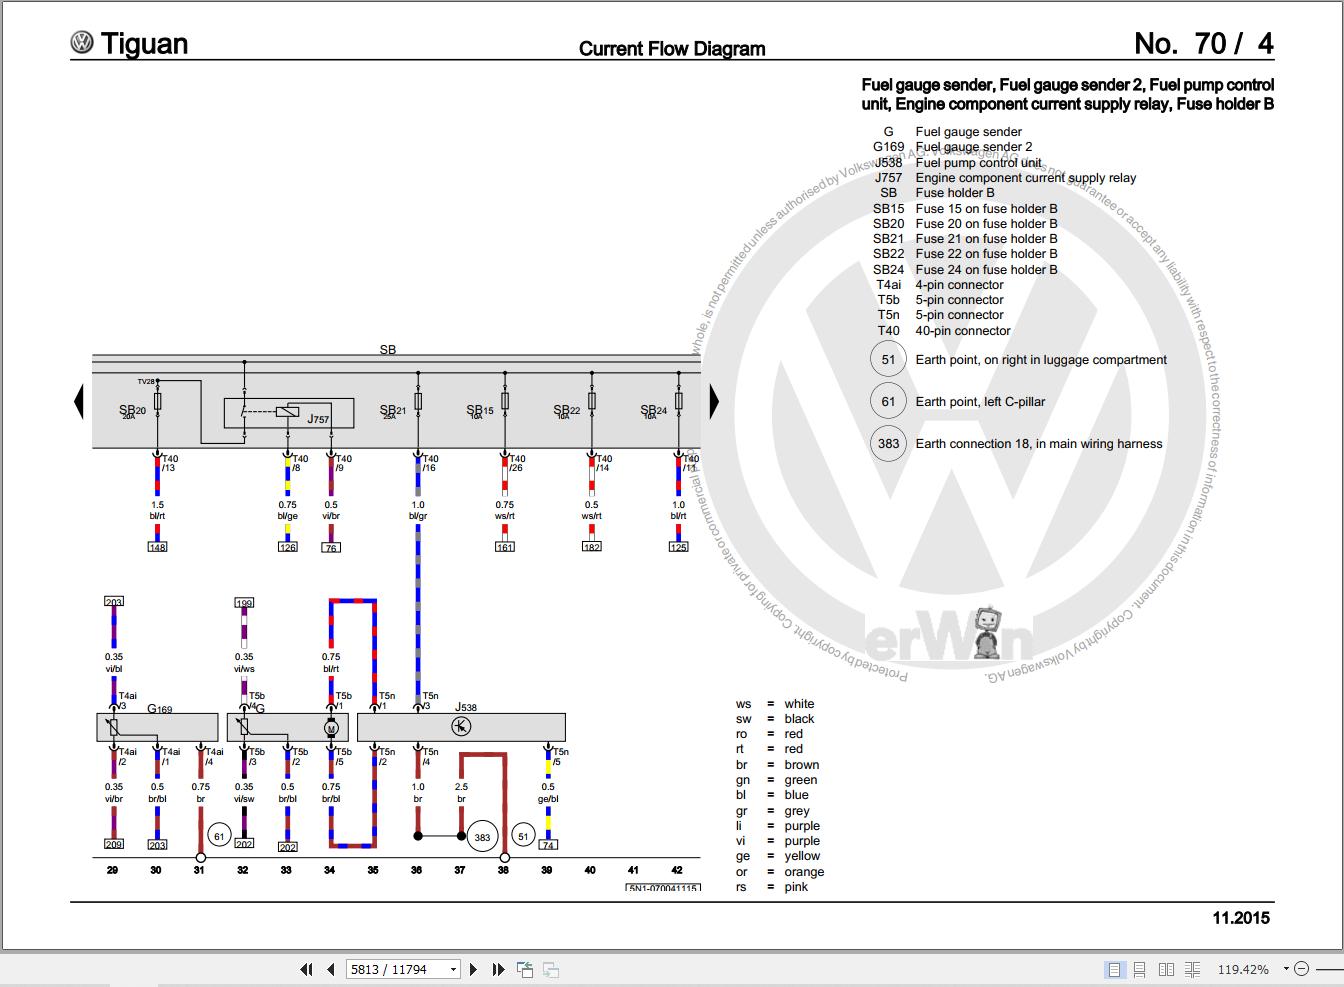Click the color code 'yellow' entry
The width and height of the screenshot is (1344, 987).
pos(802,856)
